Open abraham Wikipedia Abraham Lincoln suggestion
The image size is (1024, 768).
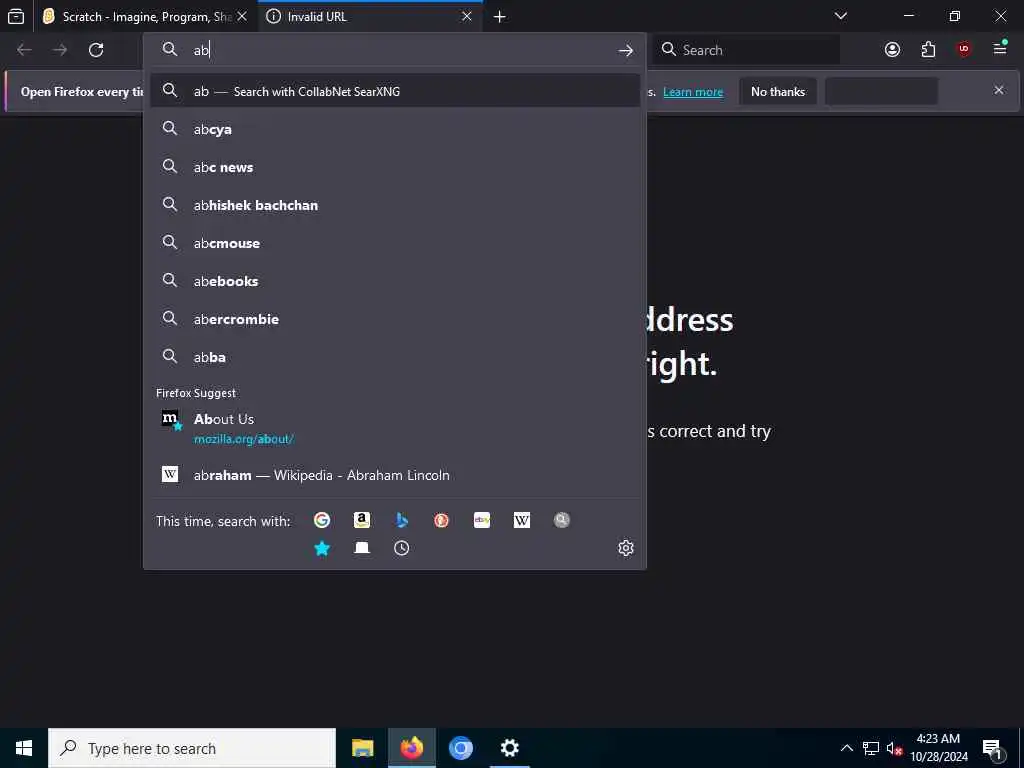(x=394, y=475)
